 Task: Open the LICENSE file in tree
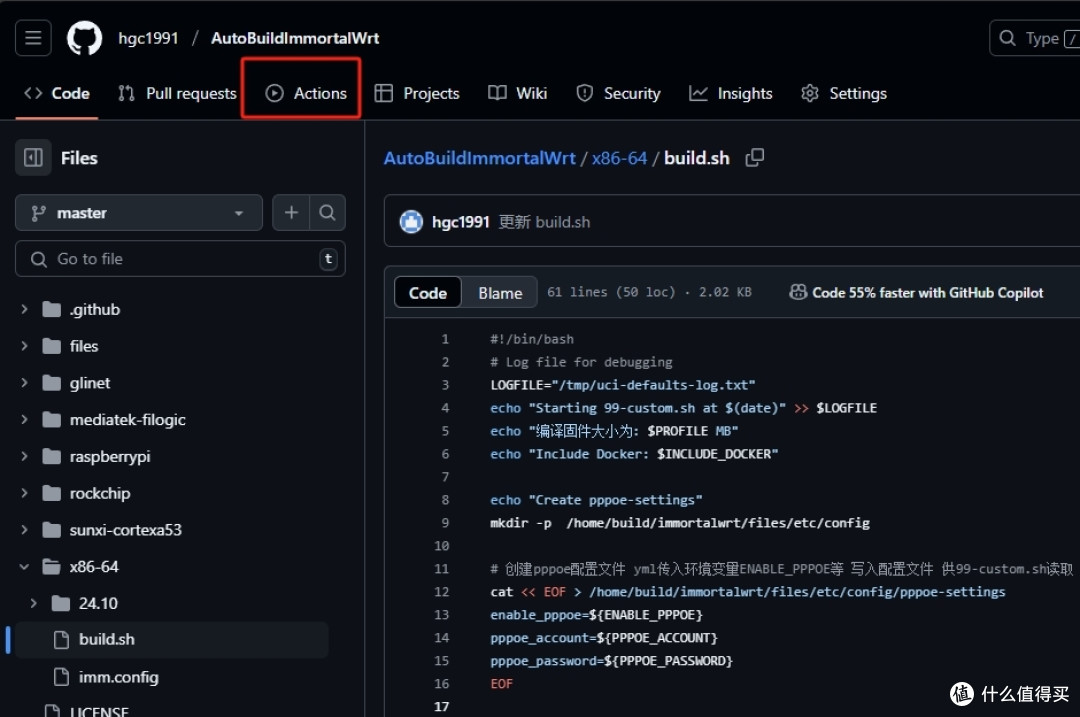coord(99,711)
